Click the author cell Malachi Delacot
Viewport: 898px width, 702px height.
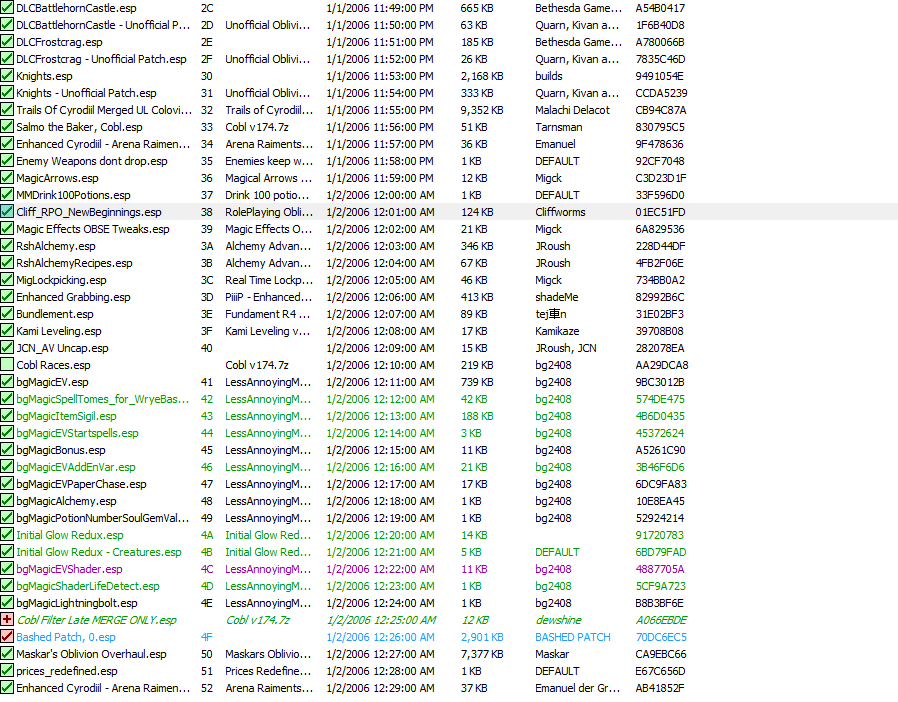click(x=572, y=110)
